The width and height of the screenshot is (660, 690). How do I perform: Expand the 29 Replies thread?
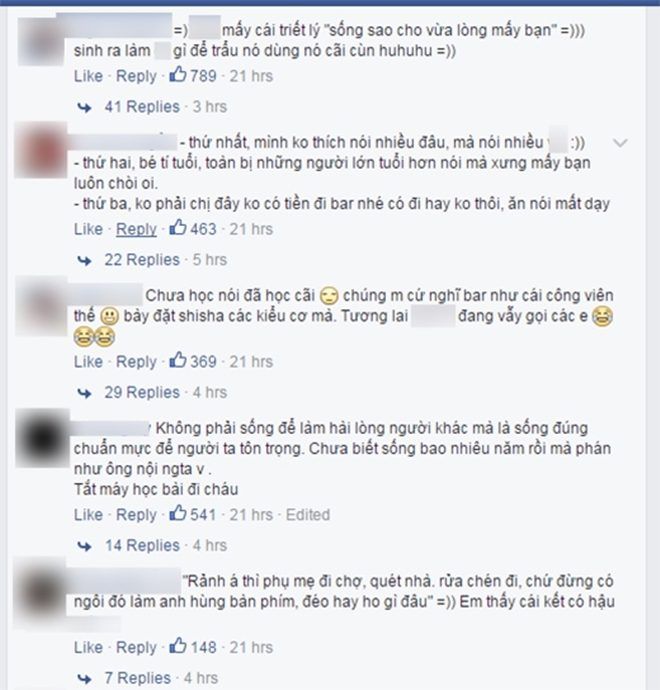(x=142, y=392)
